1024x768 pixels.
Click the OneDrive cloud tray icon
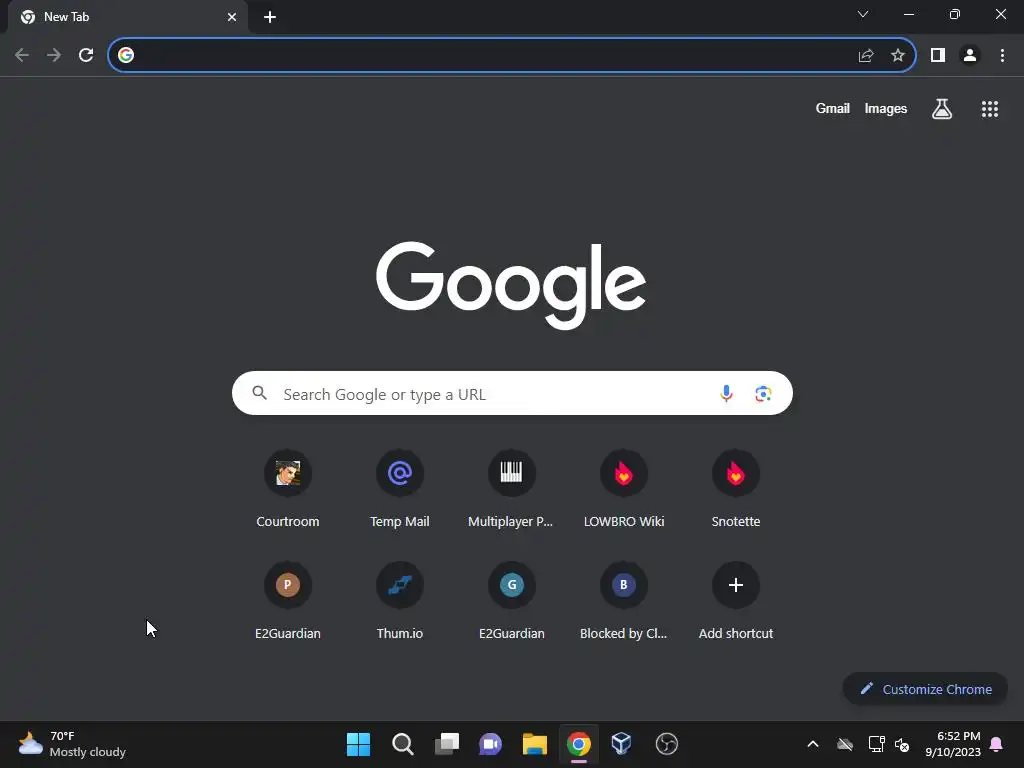[x=845, y=744]
